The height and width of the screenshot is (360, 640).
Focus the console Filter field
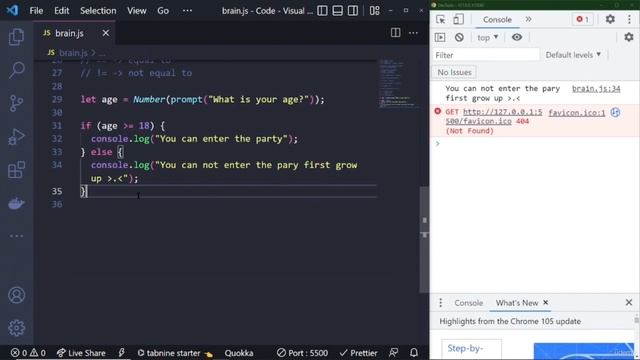click(486, 55)
